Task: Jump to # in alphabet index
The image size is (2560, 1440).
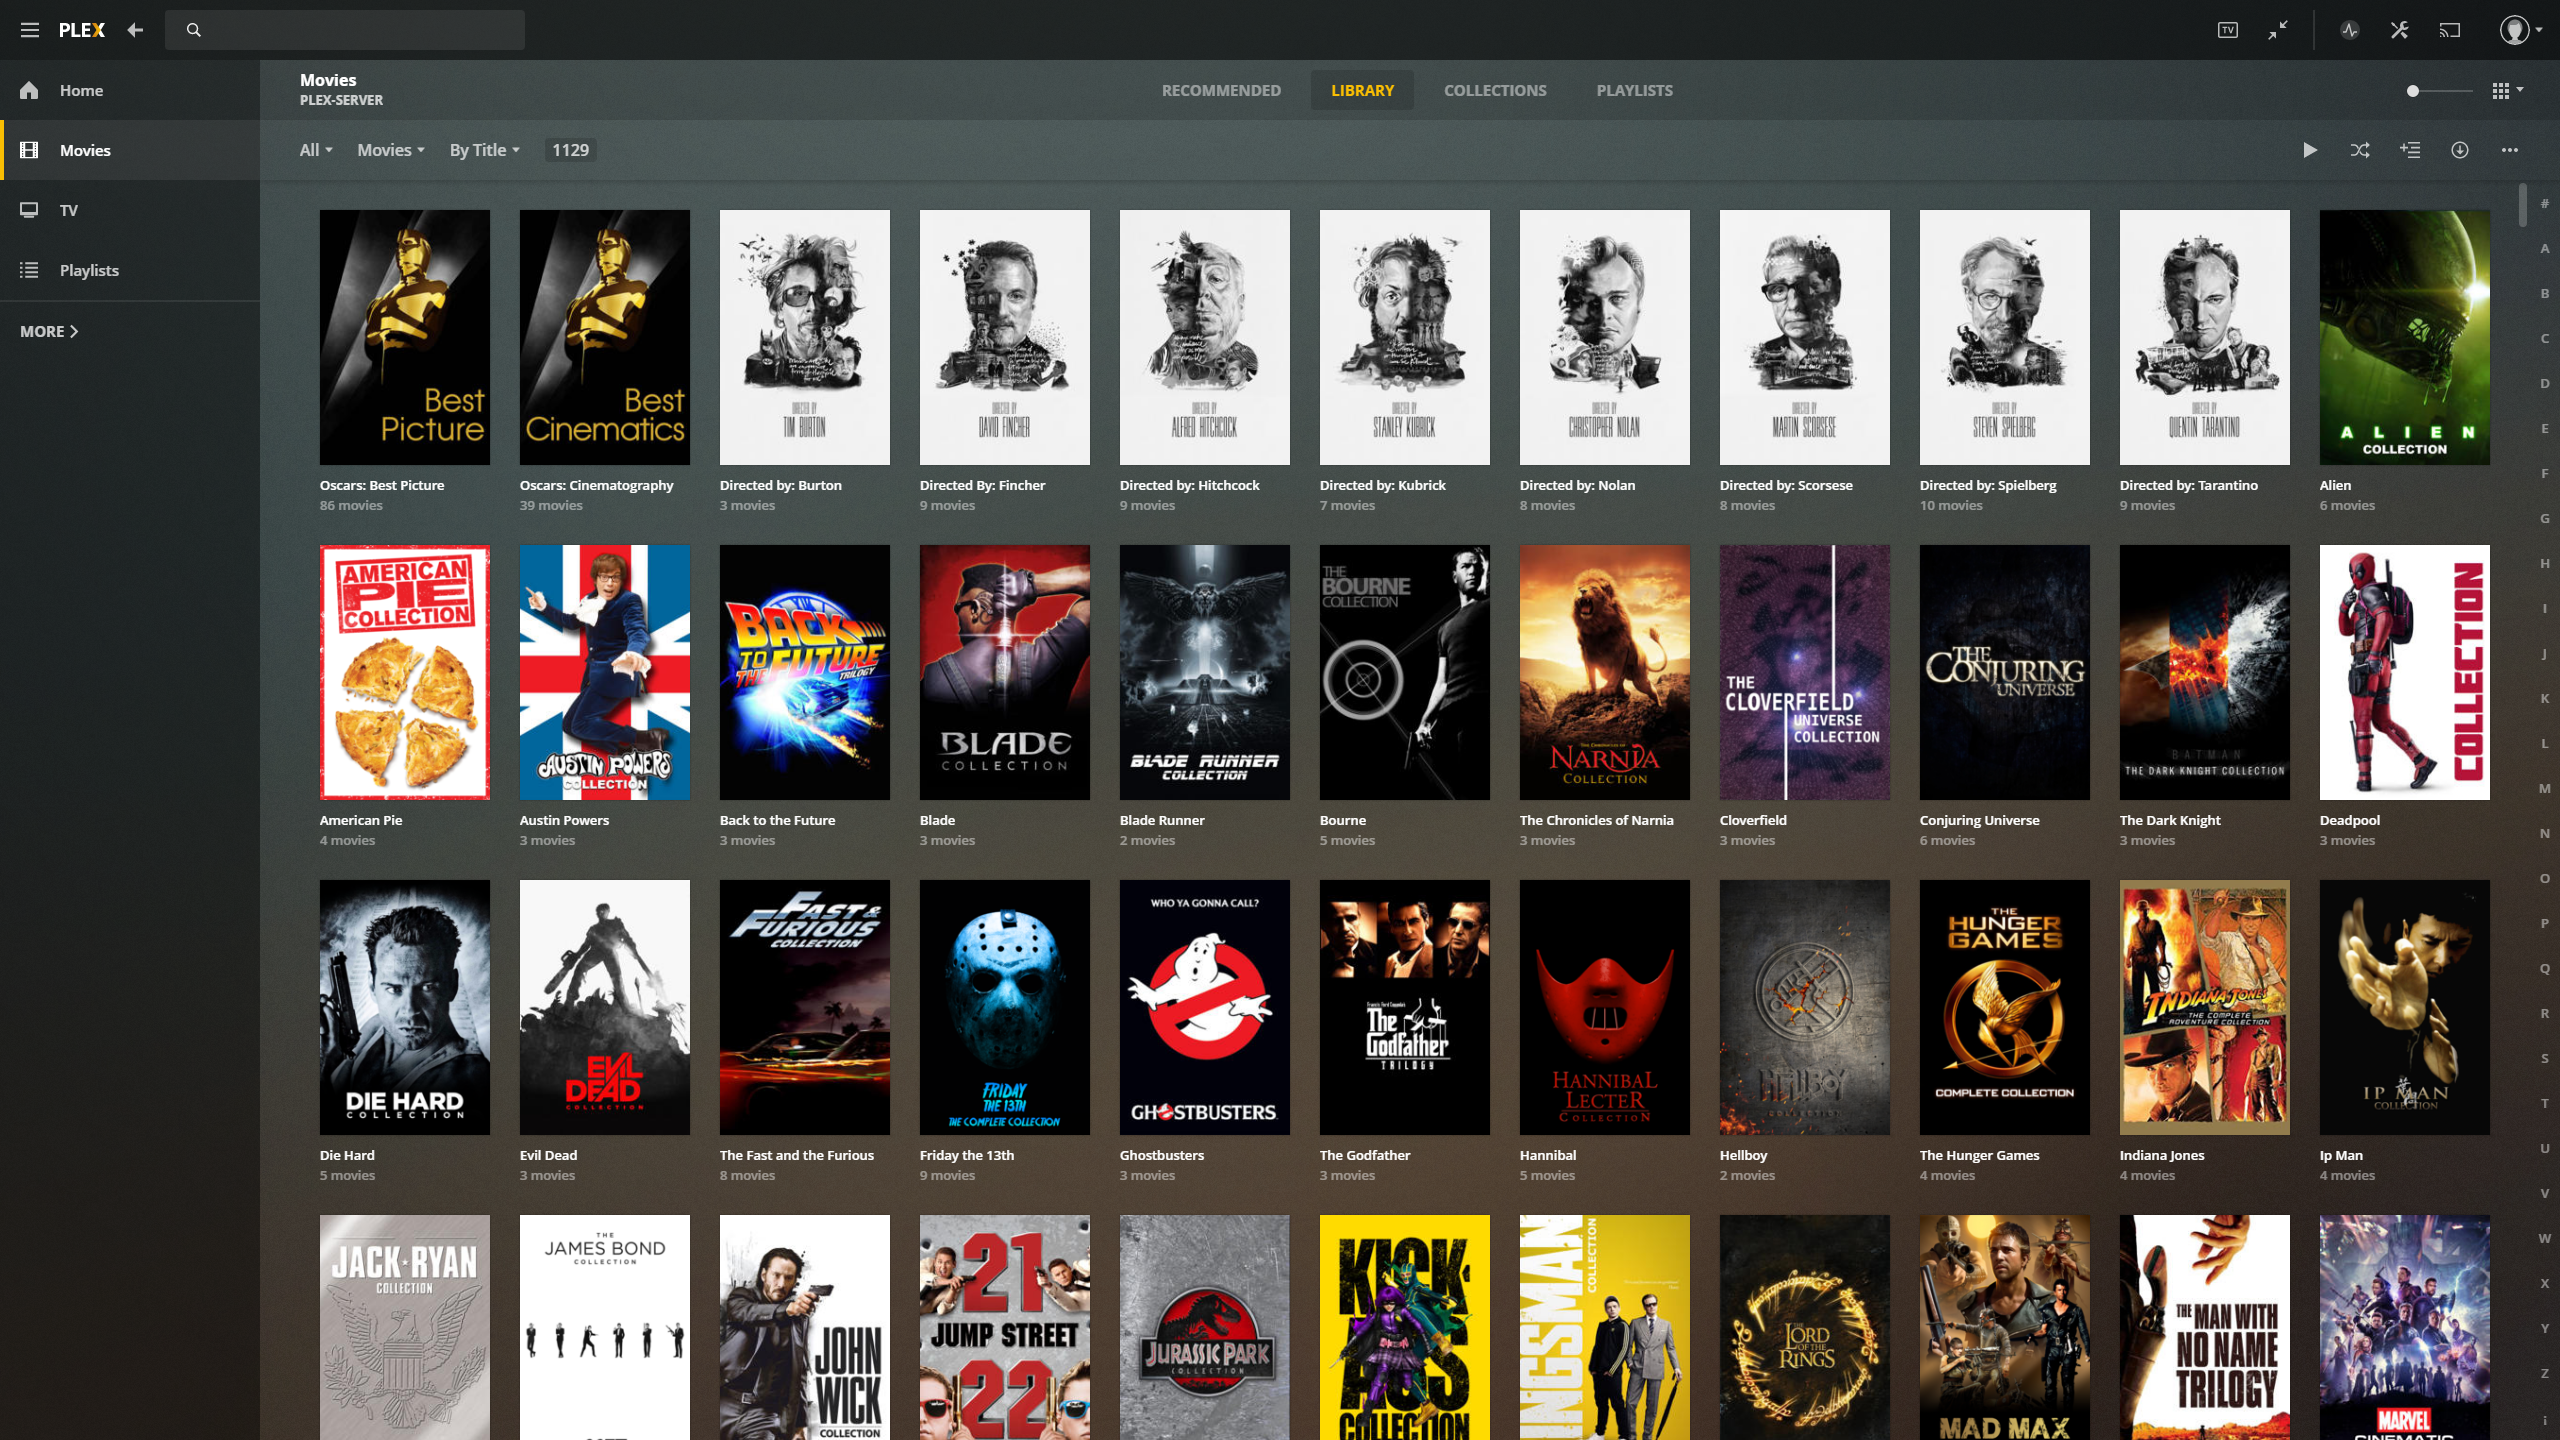Action: click(2545, 203)
